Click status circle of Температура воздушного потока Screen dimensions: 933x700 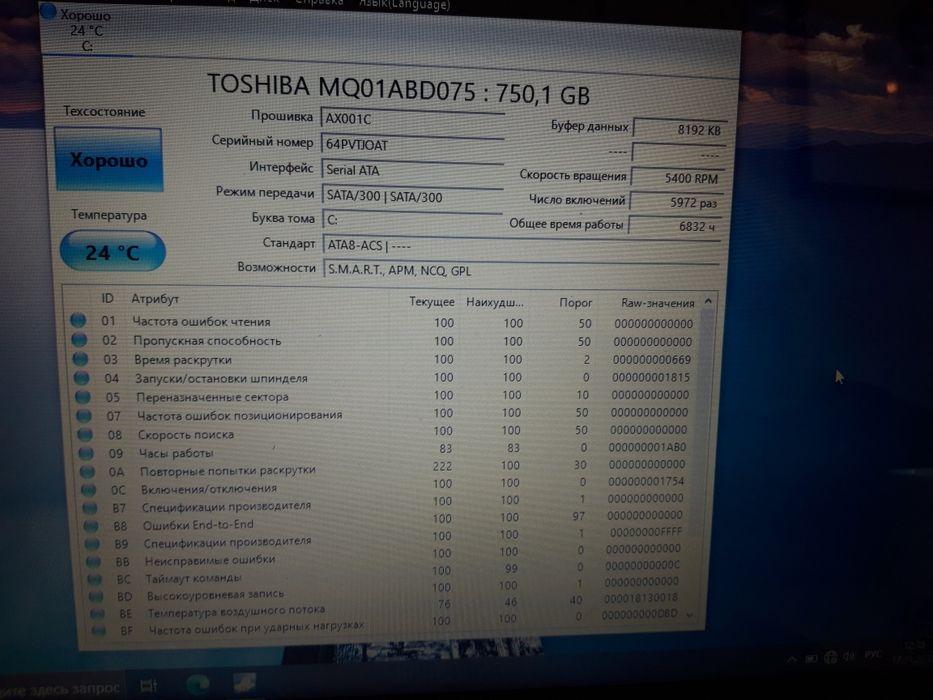tap(98, 613)
